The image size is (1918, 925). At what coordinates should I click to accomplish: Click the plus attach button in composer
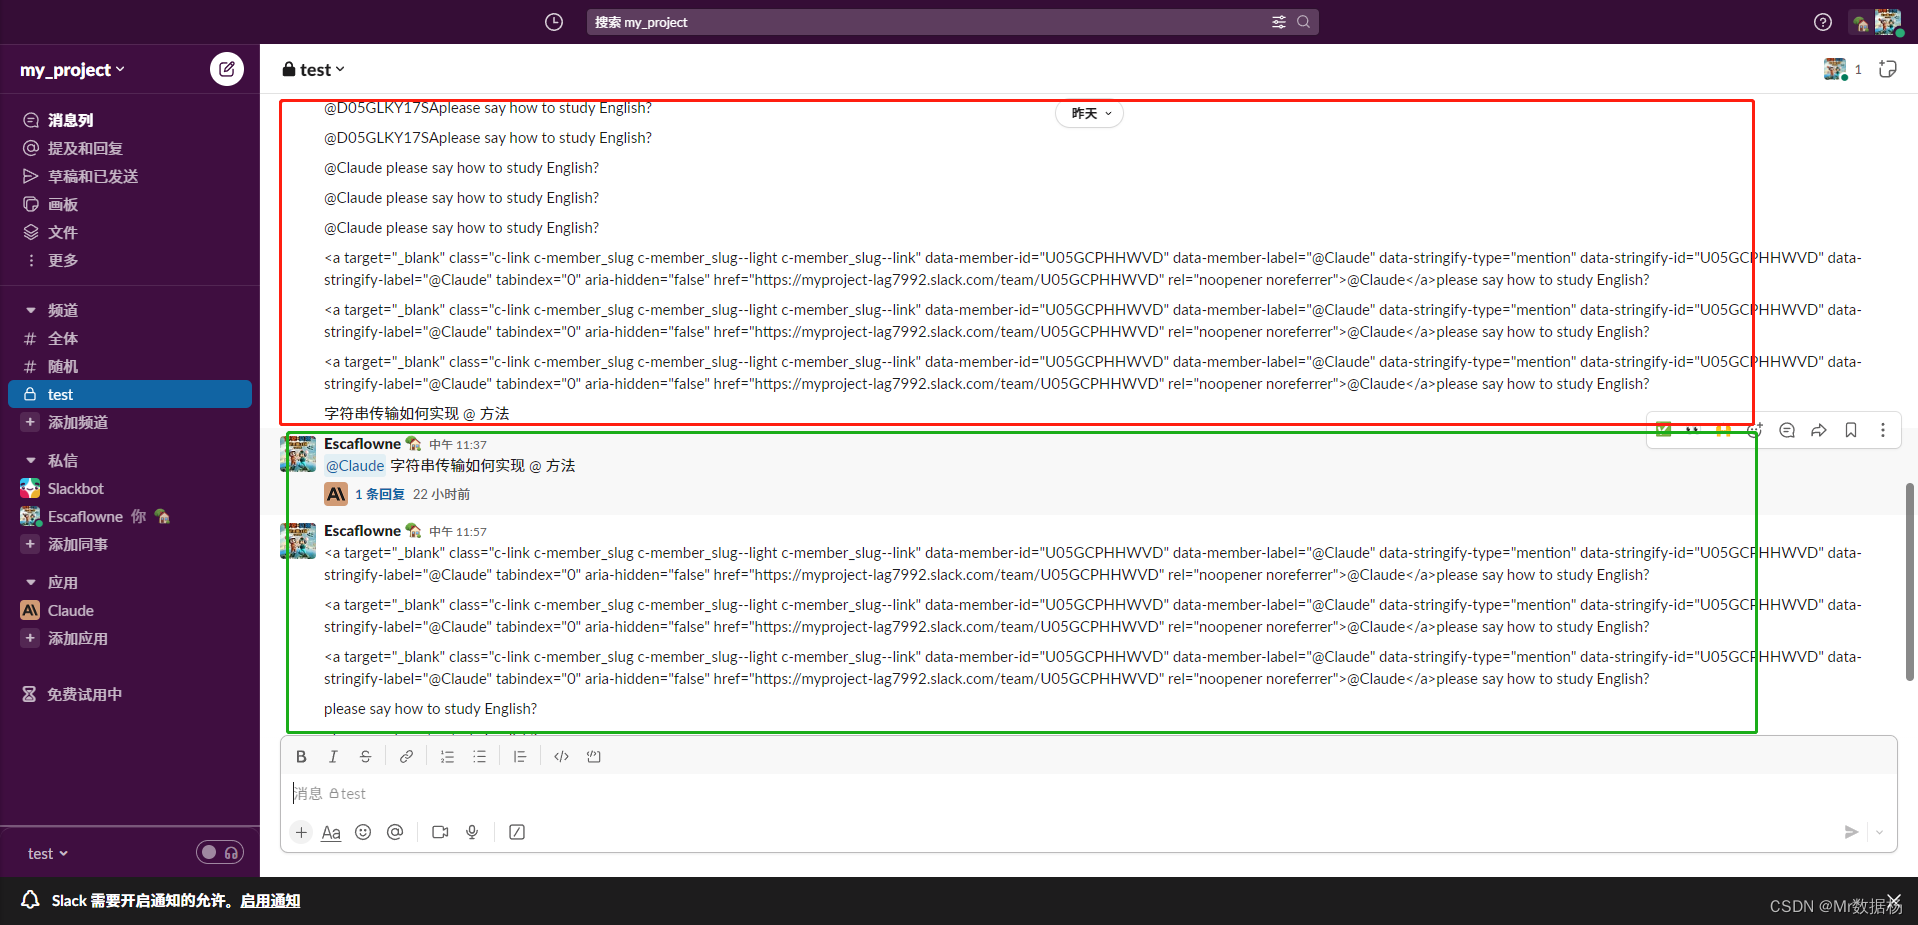click(301, 832)
